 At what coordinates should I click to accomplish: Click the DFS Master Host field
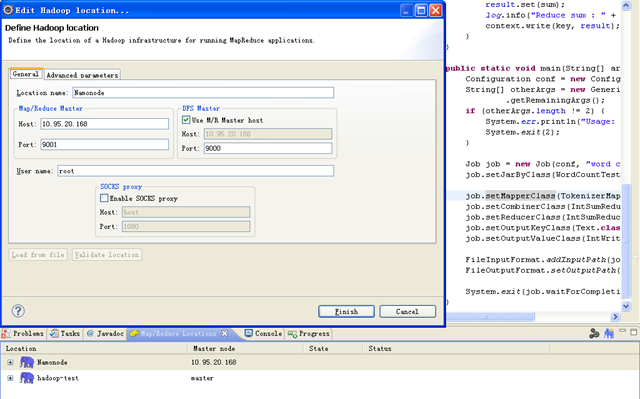coord(268,134)
